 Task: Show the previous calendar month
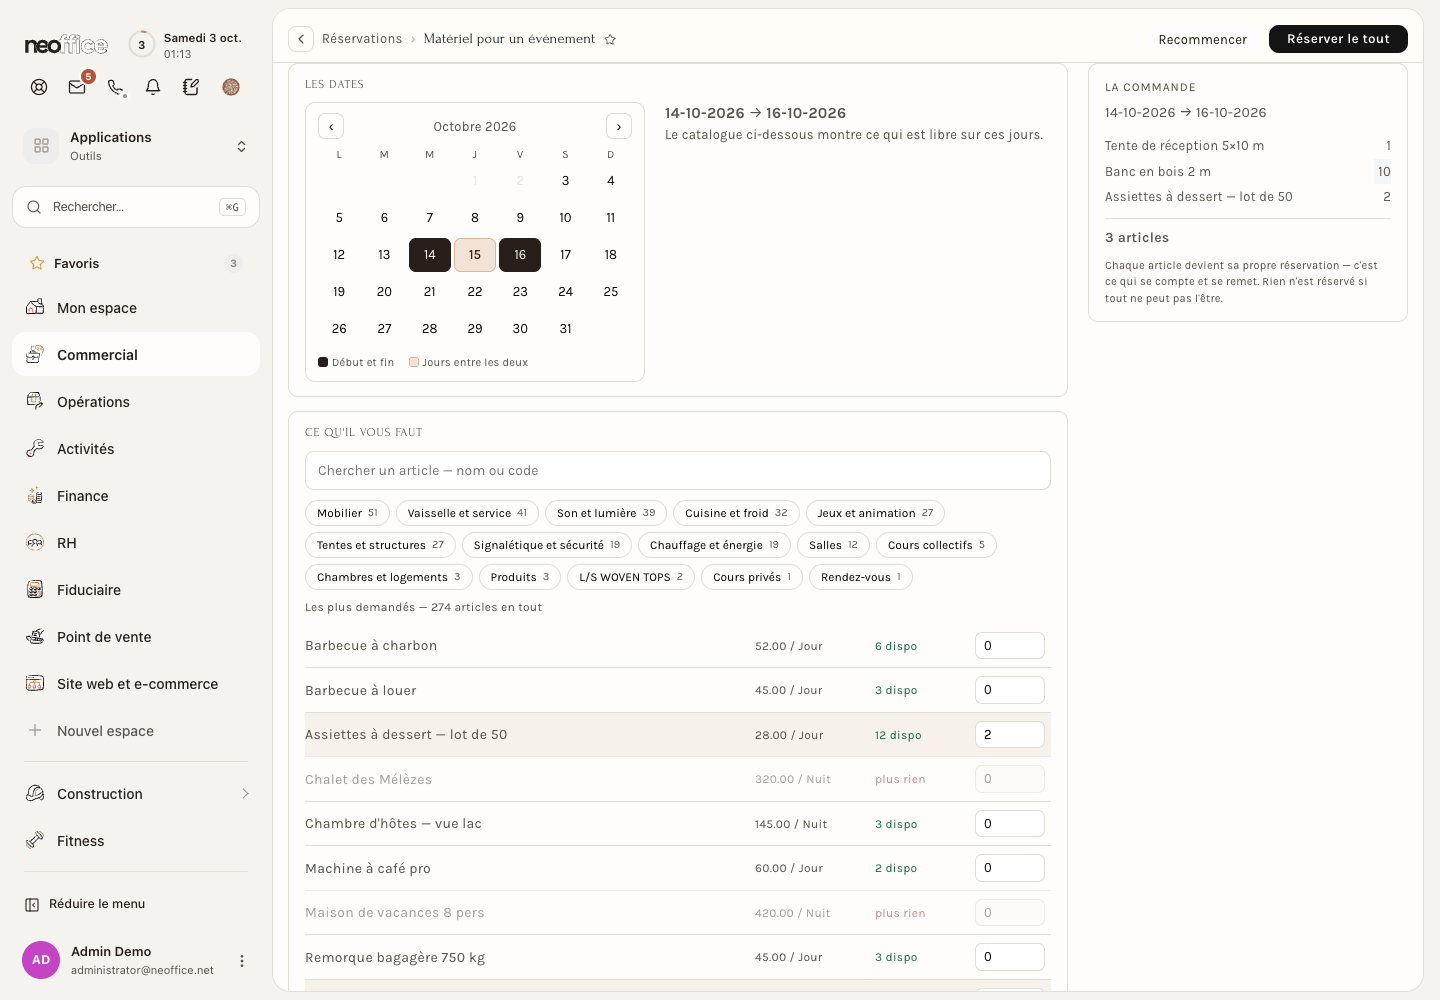pyautogui.click(x=331, y=127)
